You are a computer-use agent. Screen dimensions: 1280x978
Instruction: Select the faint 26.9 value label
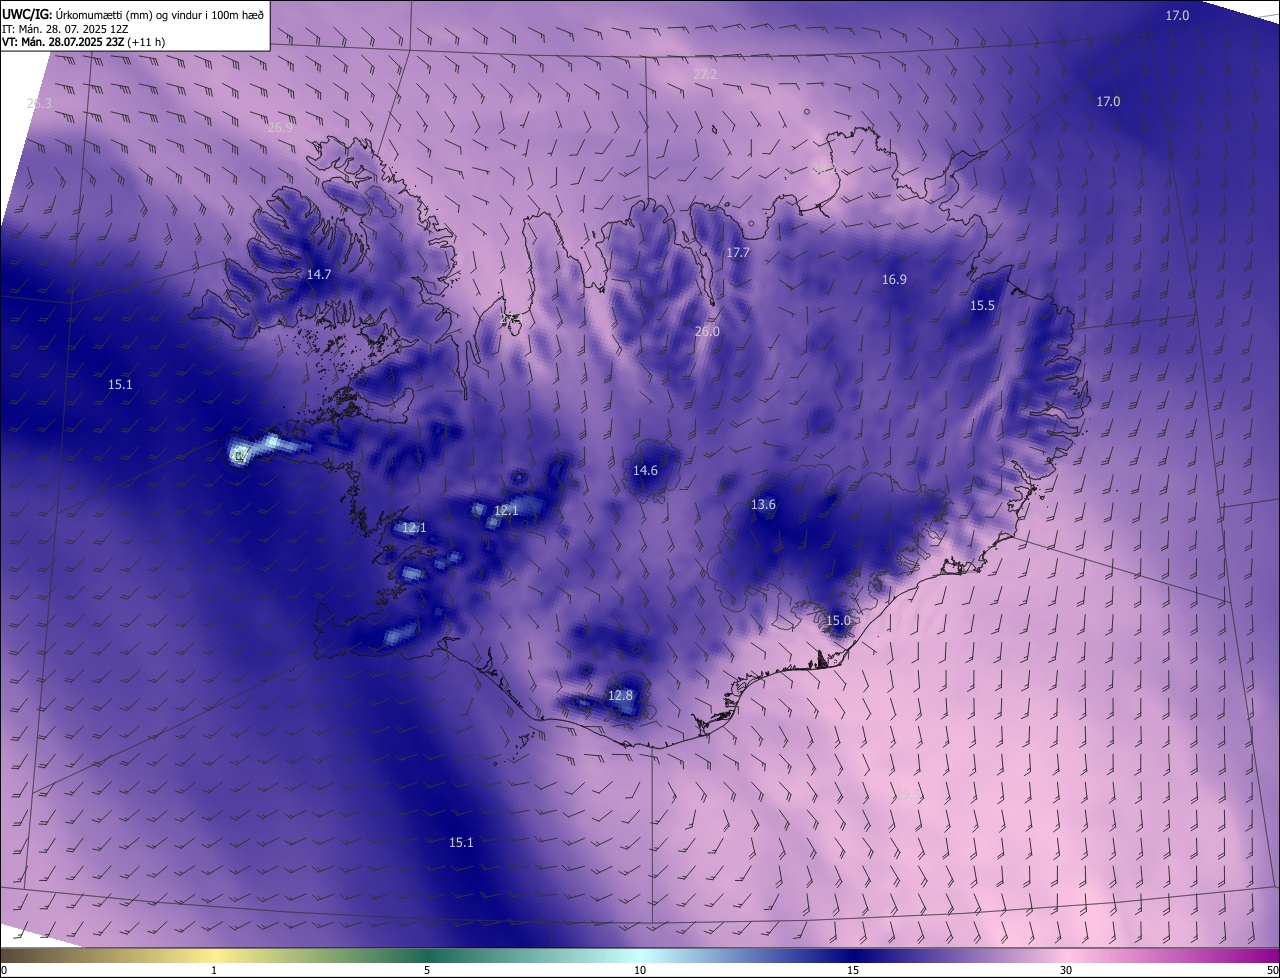(x=281, y=128)
